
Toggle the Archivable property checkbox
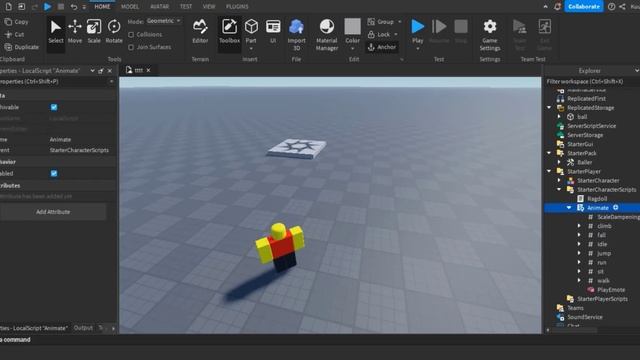point(54,107)
